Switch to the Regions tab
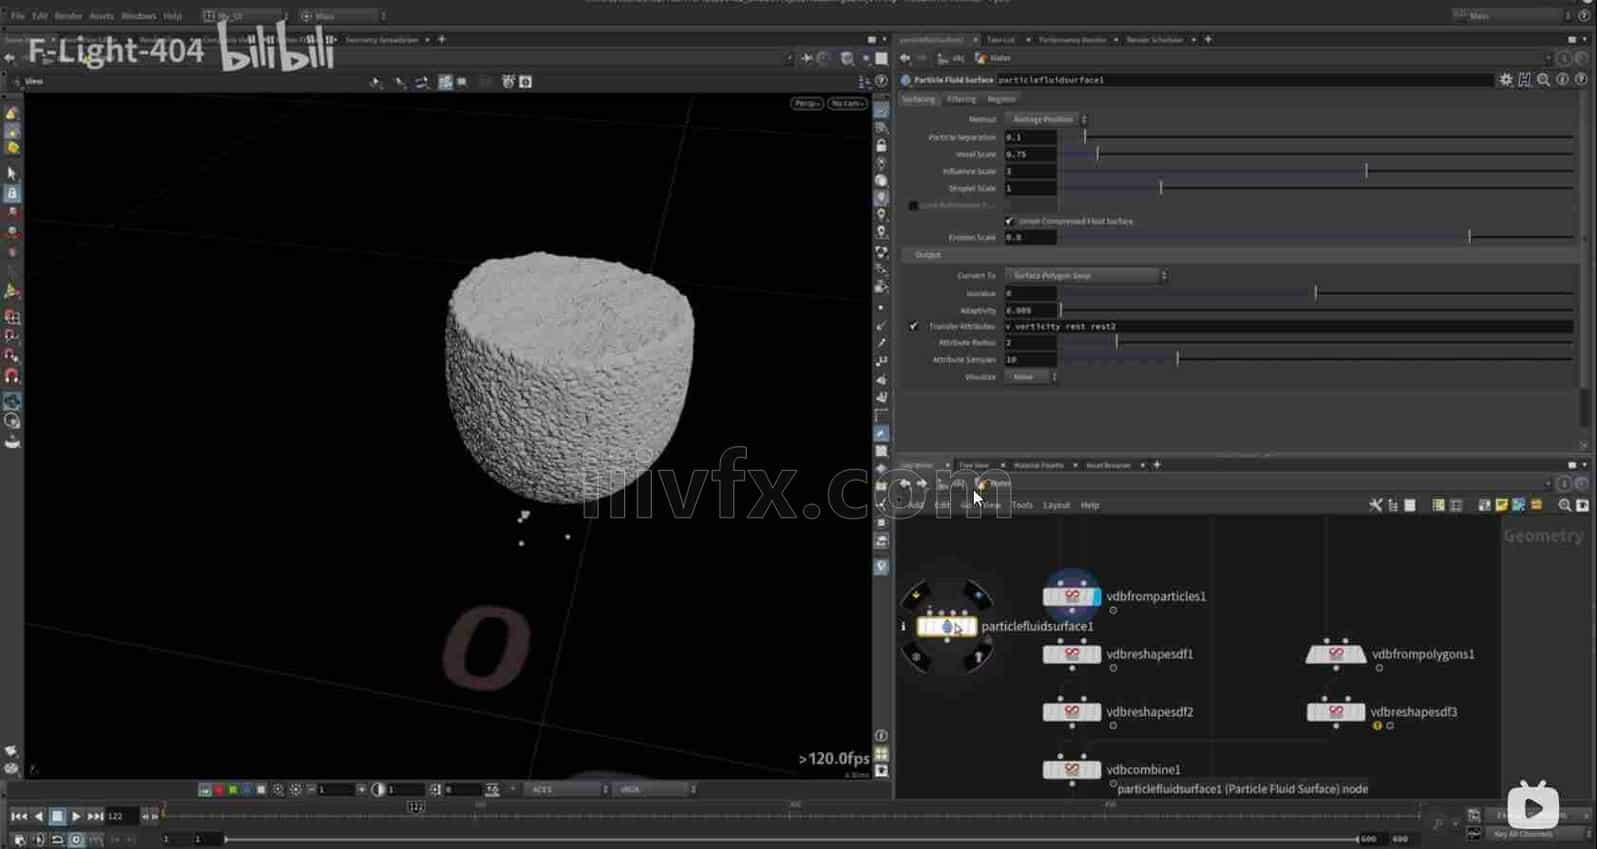 1001,100
